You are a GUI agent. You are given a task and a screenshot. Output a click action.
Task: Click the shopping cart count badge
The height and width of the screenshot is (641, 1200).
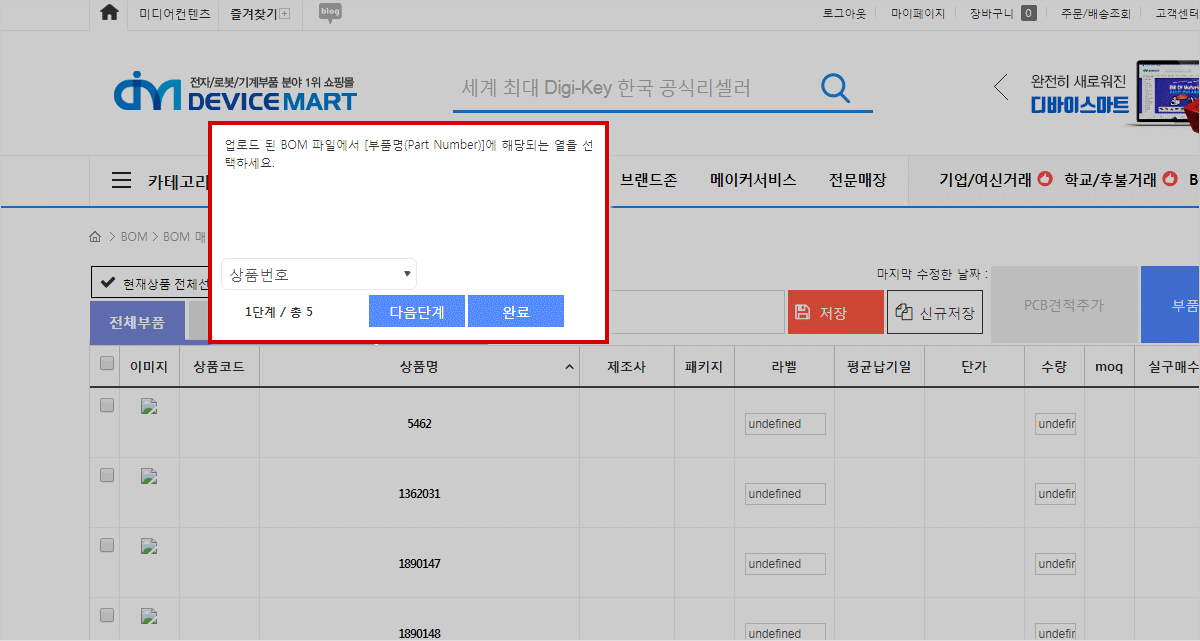pyautogui.click(x=1028, y=14)
